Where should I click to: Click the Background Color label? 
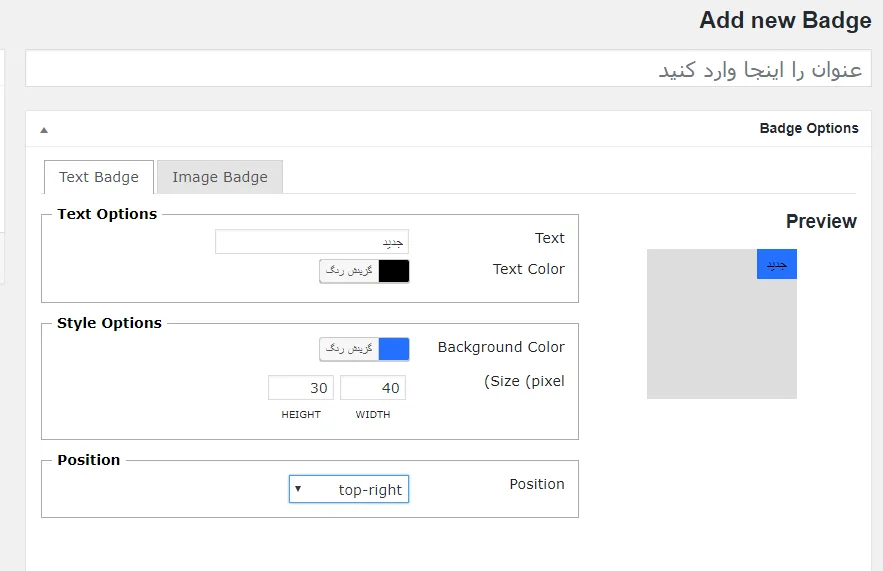tap(501, 347)
